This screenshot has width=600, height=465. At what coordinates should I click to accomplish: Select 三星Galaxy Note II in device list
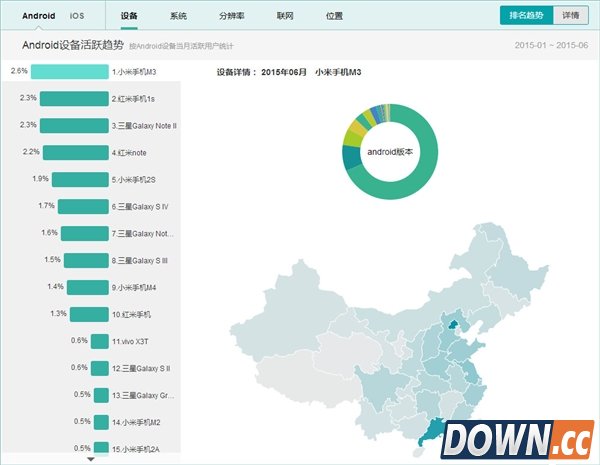coord(74,125)
